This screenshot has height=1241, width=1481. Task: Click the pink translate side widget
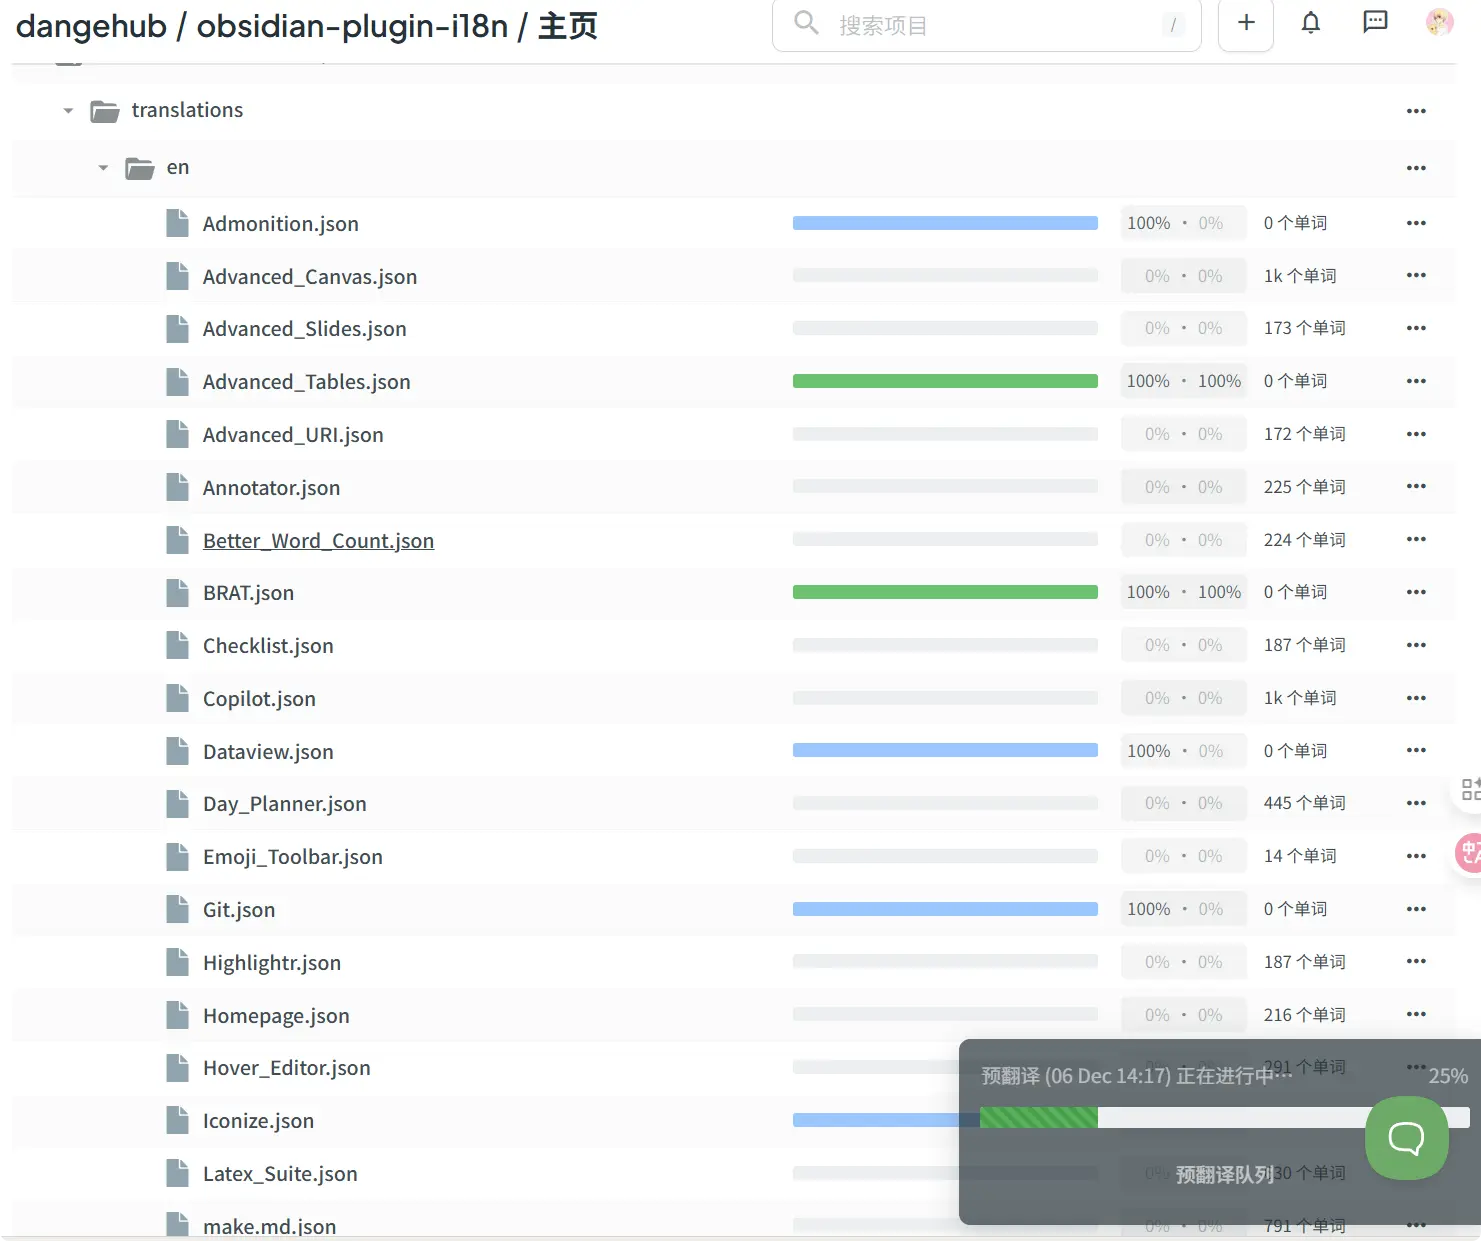click(1468, 853)
